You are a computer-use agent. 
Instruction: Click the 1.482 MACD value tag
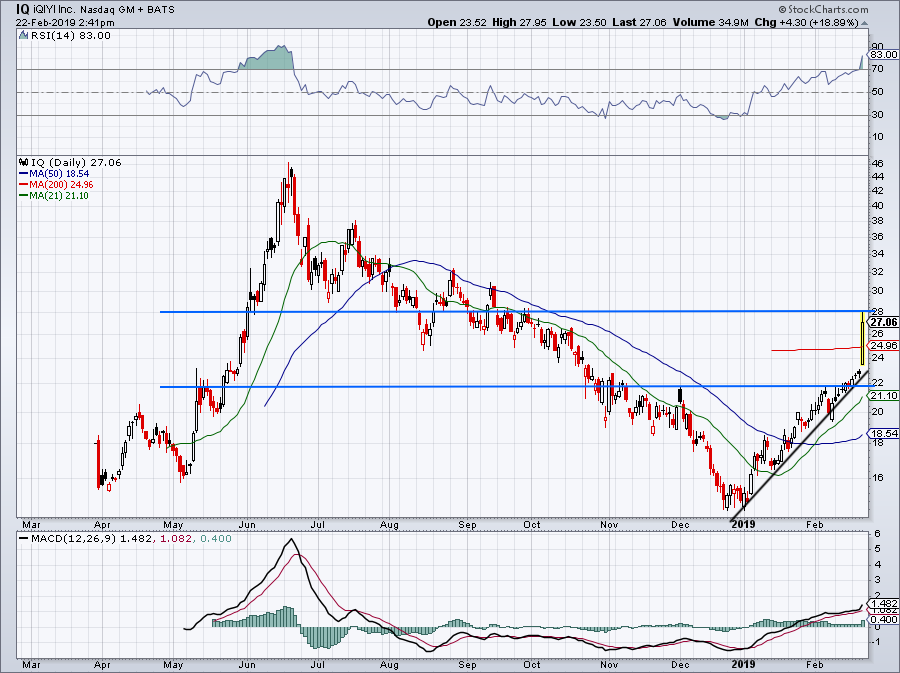pos(884,604)
